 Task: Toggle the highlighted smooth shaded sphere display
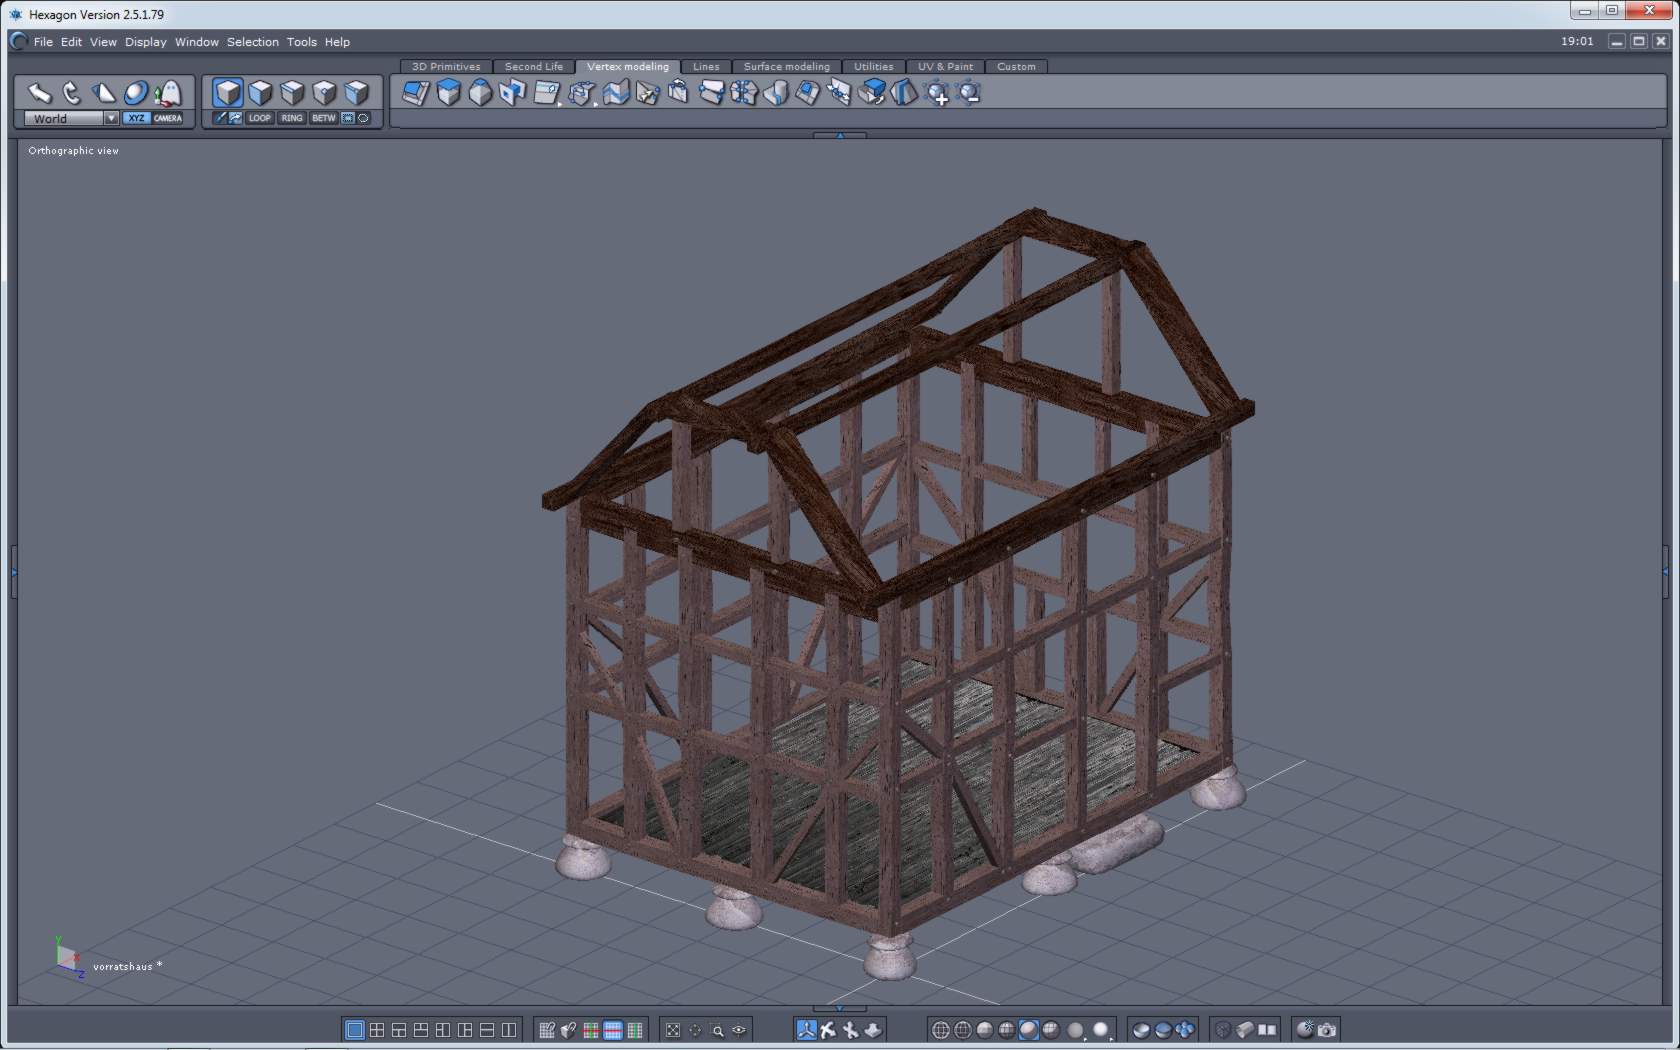1029,1030
